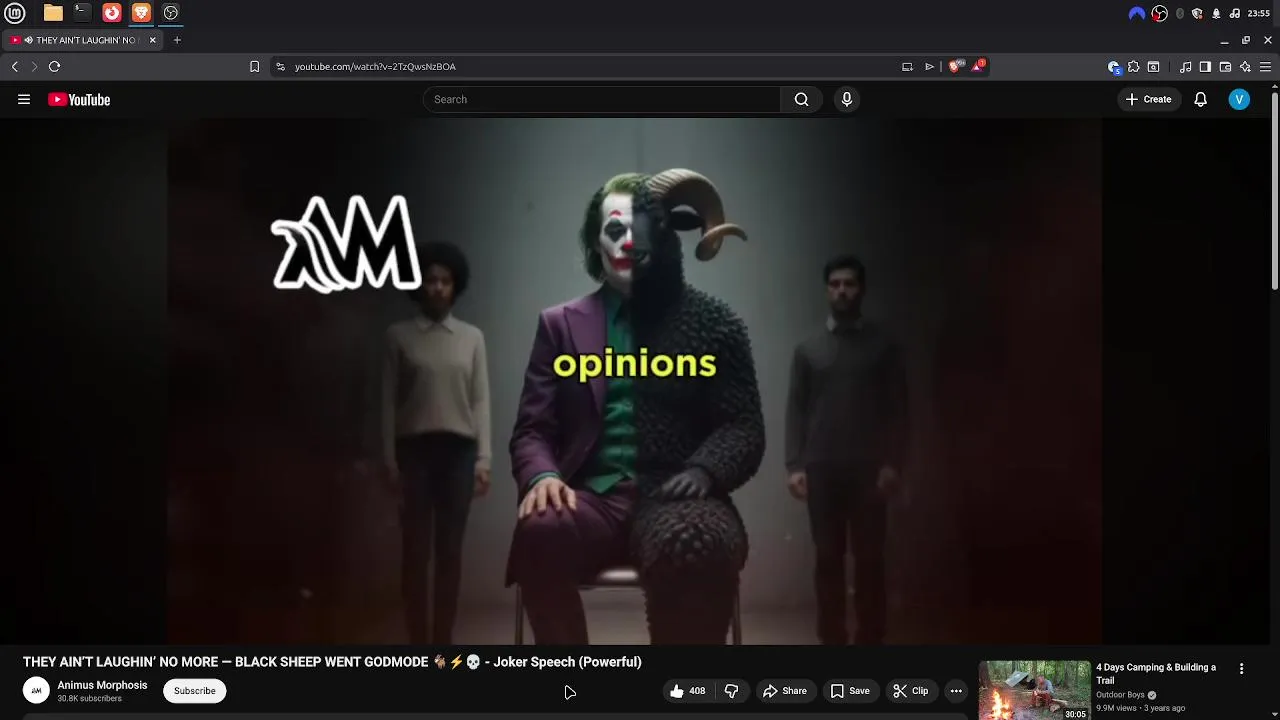Launch the terminal from the panel
1280x720 pixels.
tap(82, 13)
